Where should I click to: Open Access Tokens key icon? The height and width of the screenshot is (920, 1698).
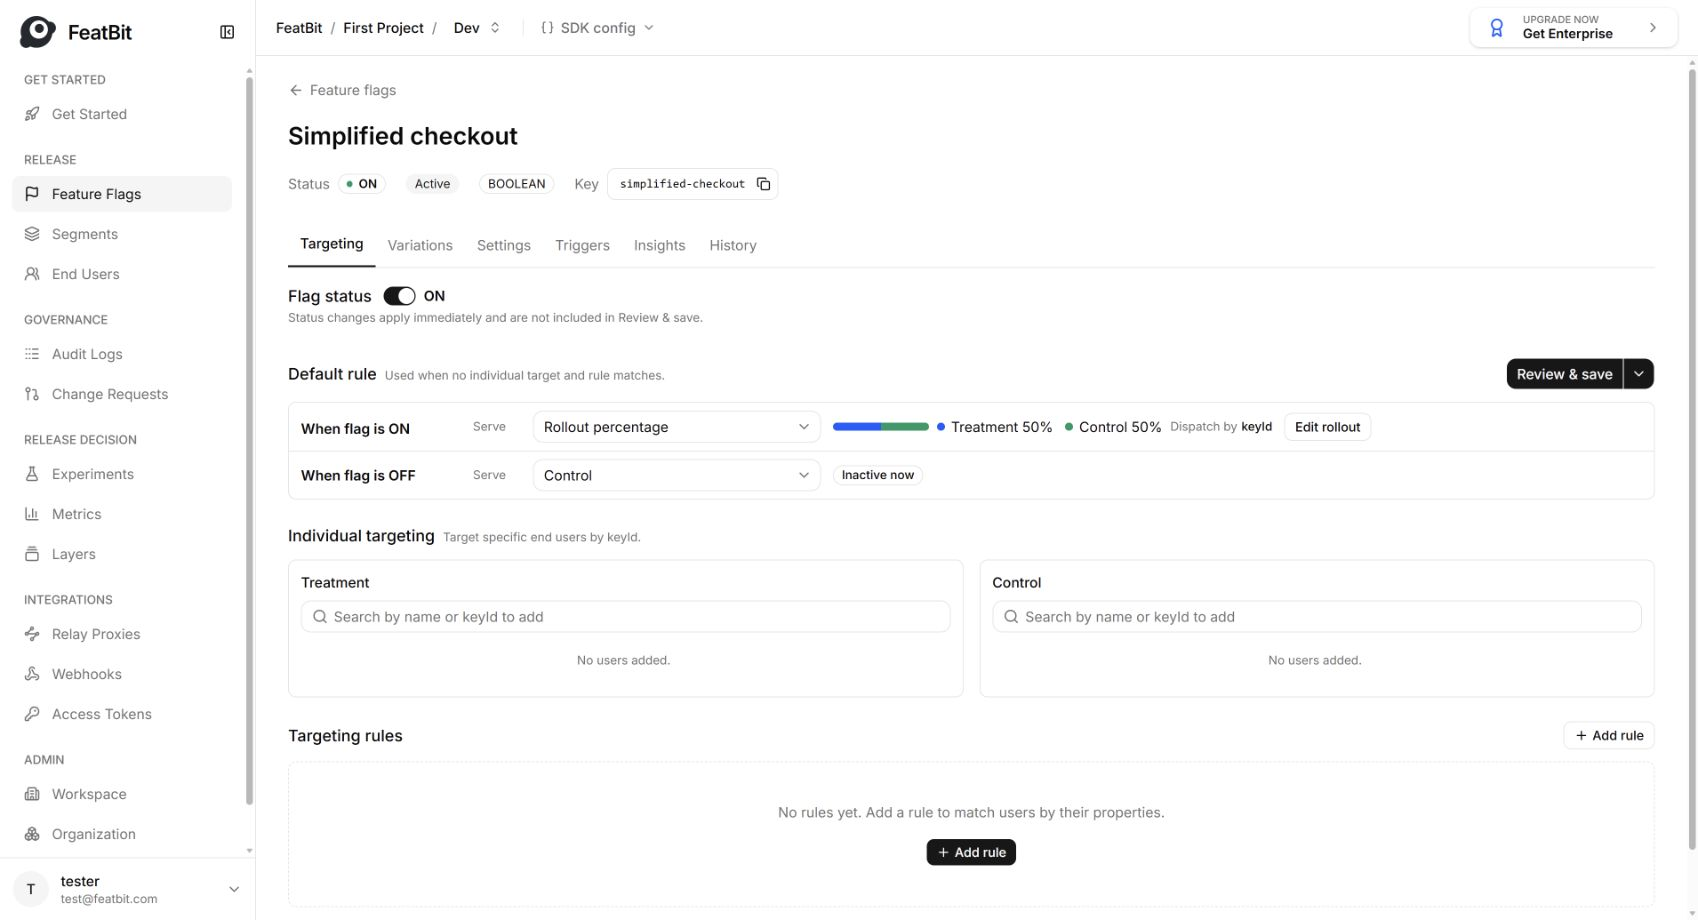pos(32,714)
